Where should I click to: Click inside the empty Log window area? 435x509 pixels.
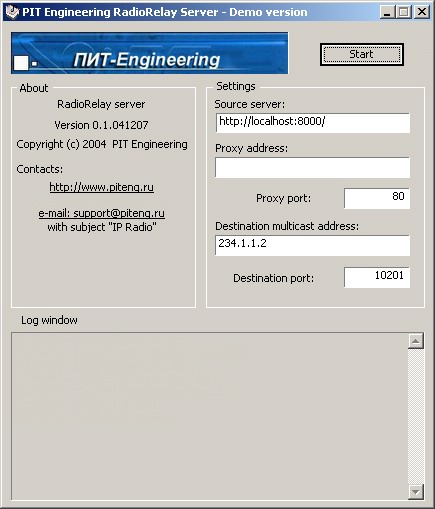pos(210,416)
